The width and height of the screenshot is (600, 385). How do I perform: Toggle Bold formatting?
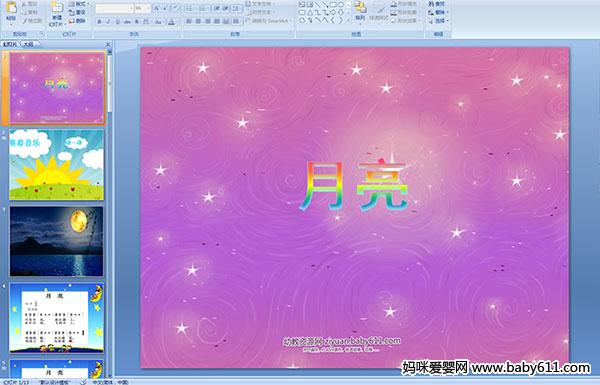[x=99, y=22]
